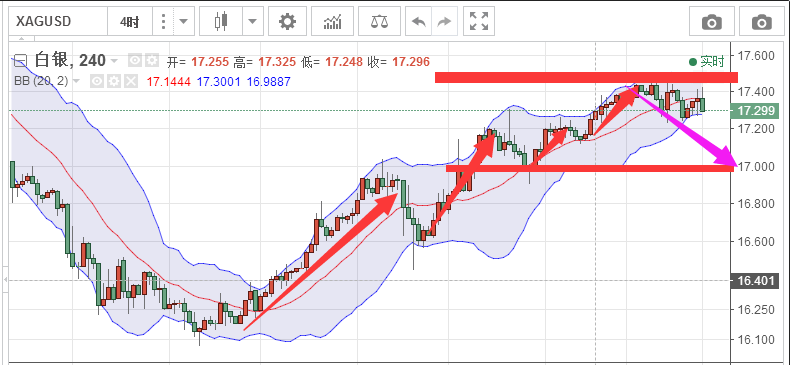Click the small up triangle below toolbar
Screen dimensions: 791x365
[21, 38]
